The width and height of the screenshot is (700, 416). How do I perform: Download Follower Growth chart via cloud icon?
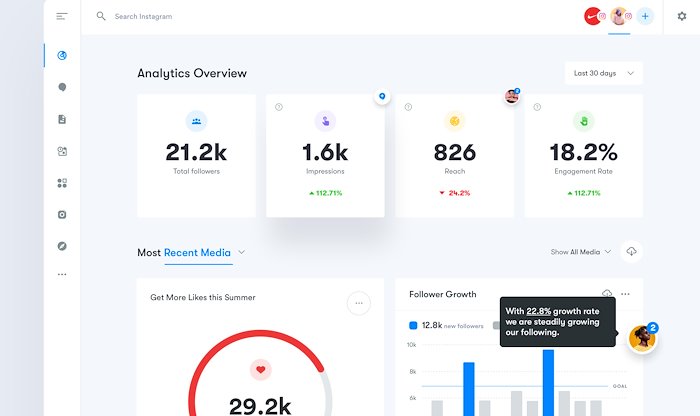pos(607,293)
